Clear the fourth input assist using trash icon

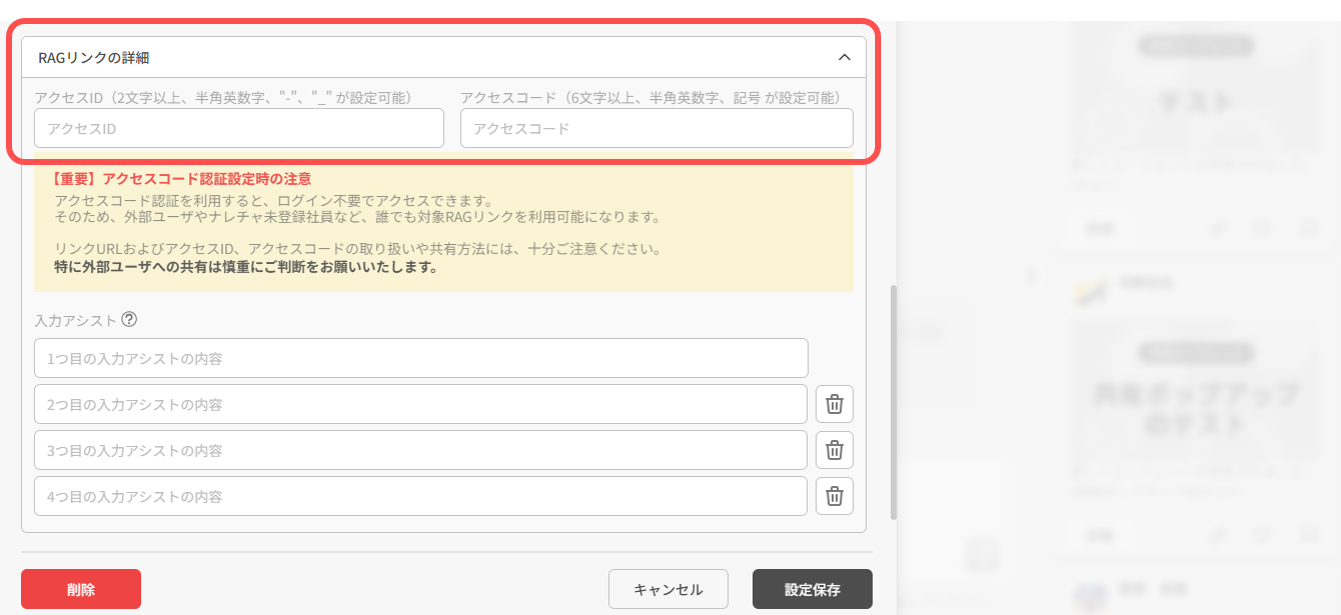click(836, 496)
